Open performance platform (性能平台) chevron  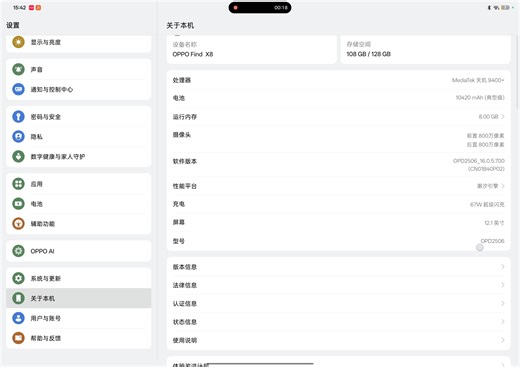(503, 186)
